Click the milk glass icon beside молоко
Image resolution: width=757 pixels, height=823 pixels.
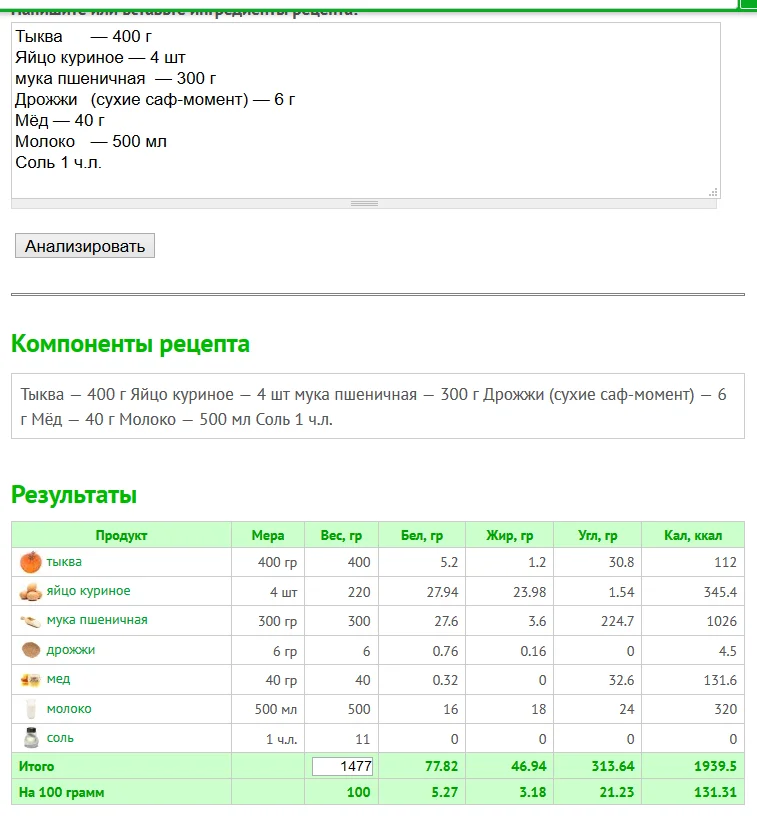click(x=31, y=709)
